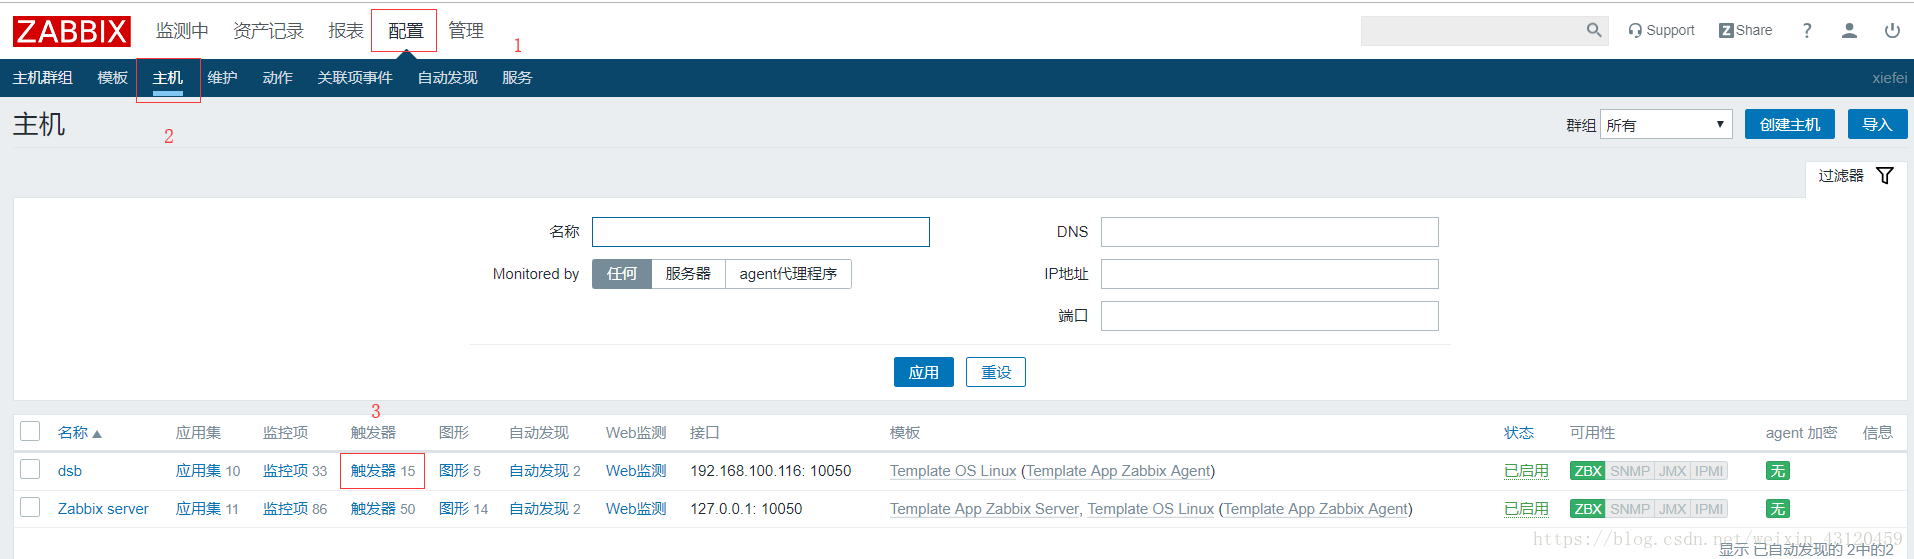
Task: Click the ZBX badge for Zabbix server
Action: click(1587, 509)
